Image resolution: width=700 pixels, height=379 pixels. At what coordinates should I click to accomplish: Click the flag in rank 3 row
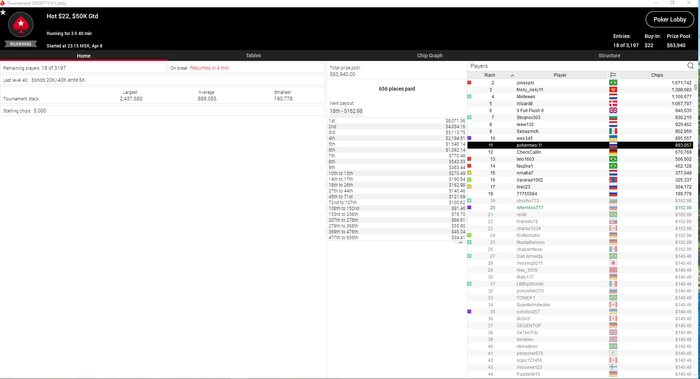(613, 90)
